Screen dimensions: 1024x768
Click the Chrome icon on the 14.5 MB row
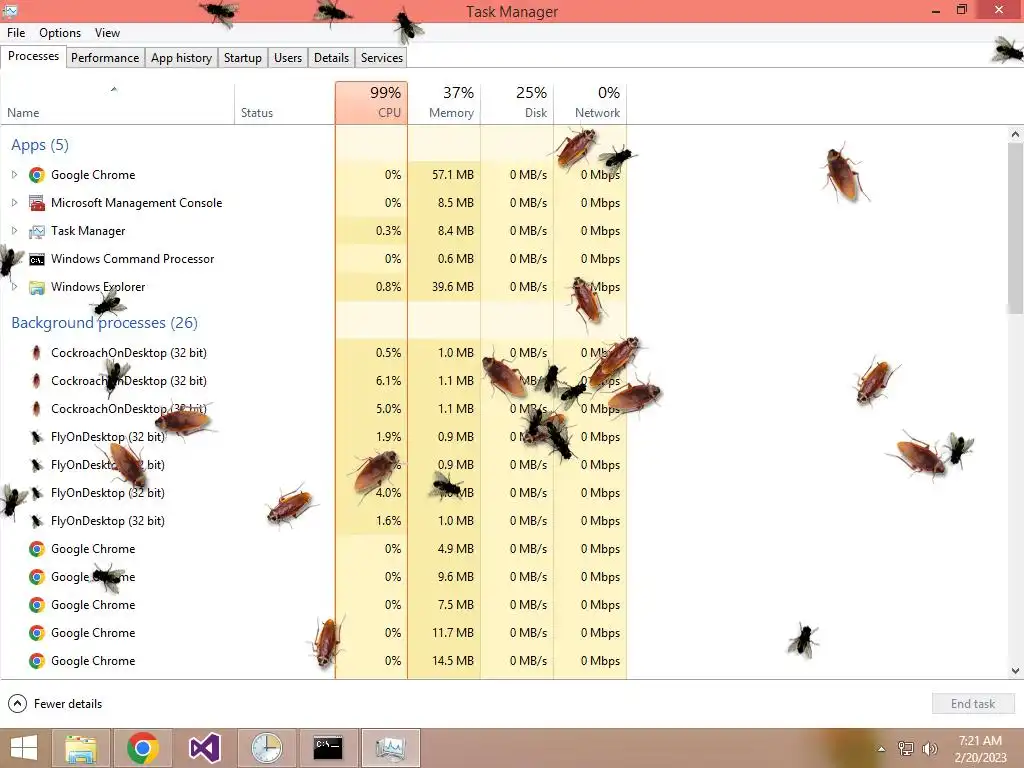(37, 662)
